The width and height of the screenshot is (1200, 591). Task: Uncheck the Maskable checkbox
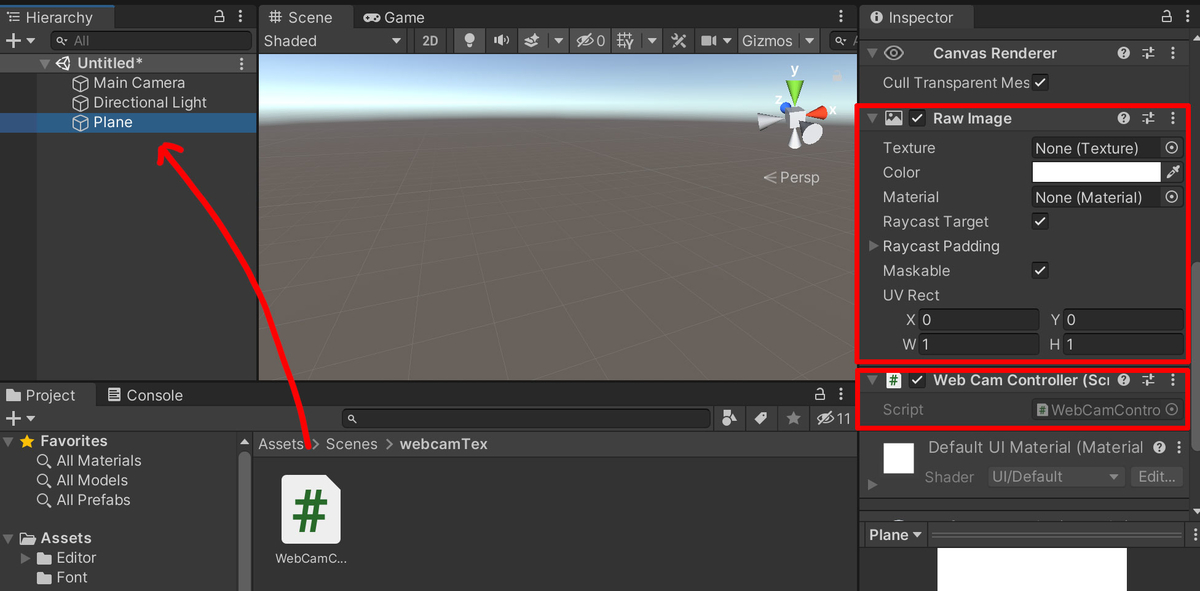(1040, 270)
